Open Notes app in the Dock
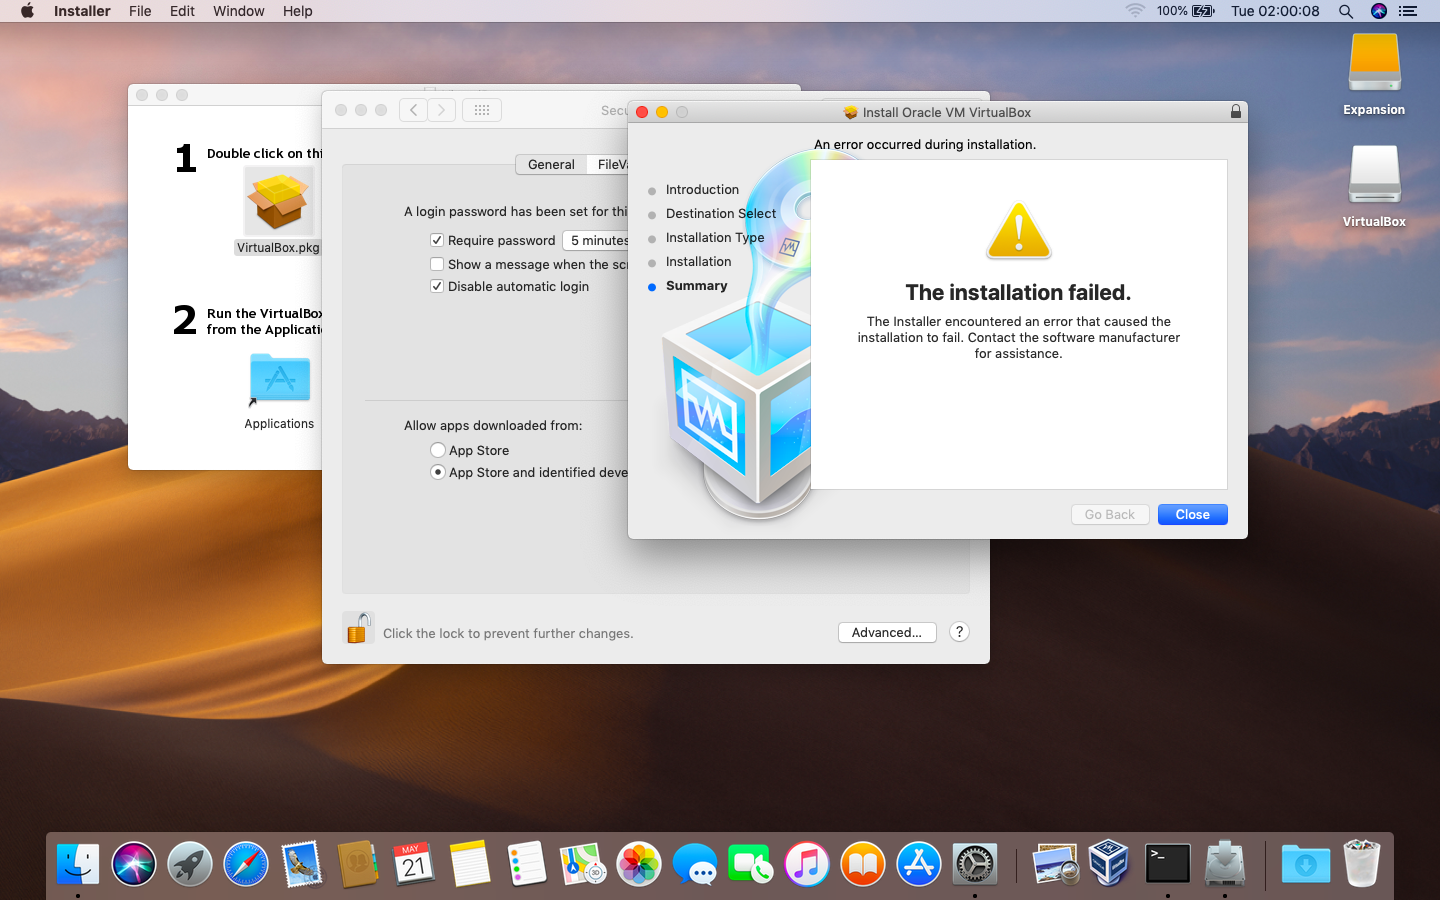 [x=470, y=864]
